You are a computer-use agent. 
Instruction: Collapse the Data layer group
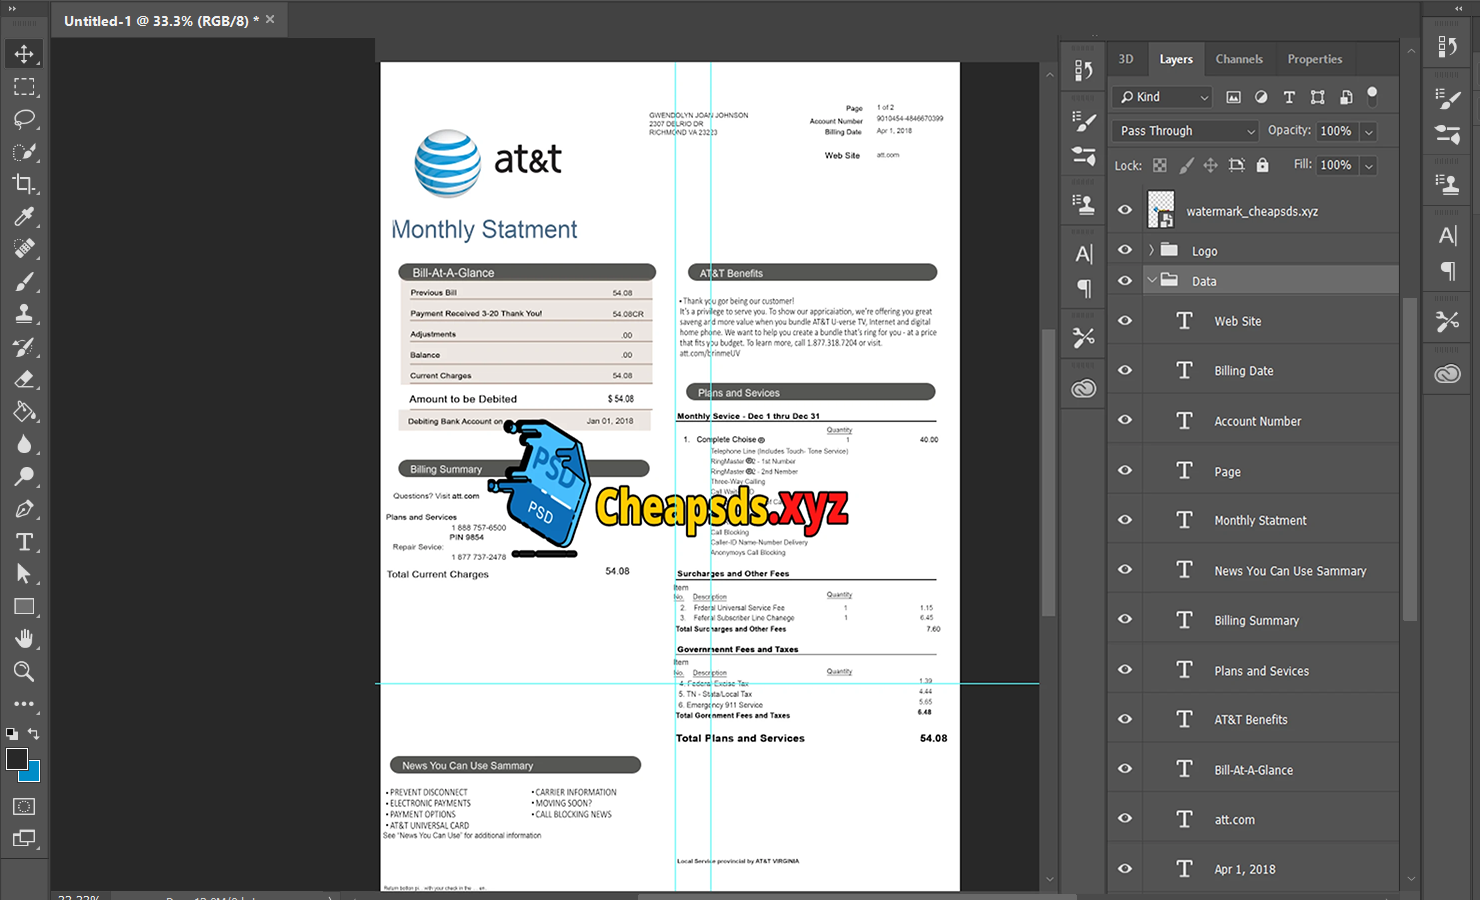coord(1151,281)
